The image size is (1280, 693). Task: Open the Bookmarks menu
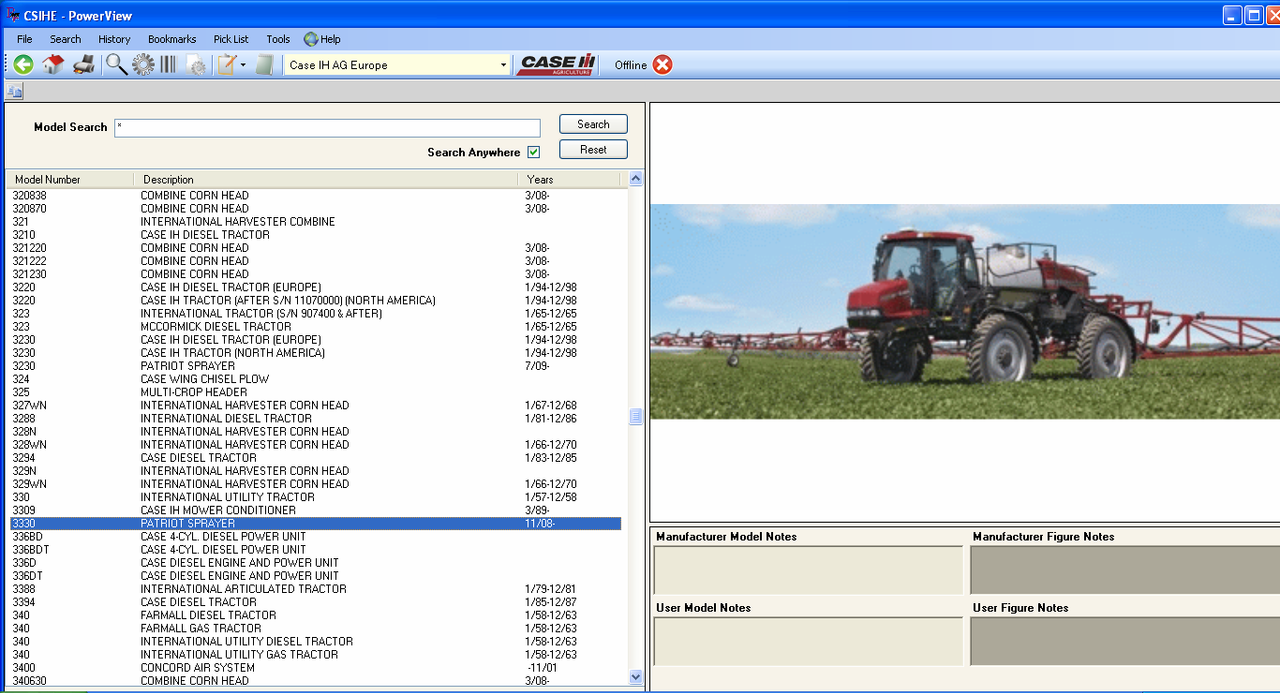(x=172, y=39)
